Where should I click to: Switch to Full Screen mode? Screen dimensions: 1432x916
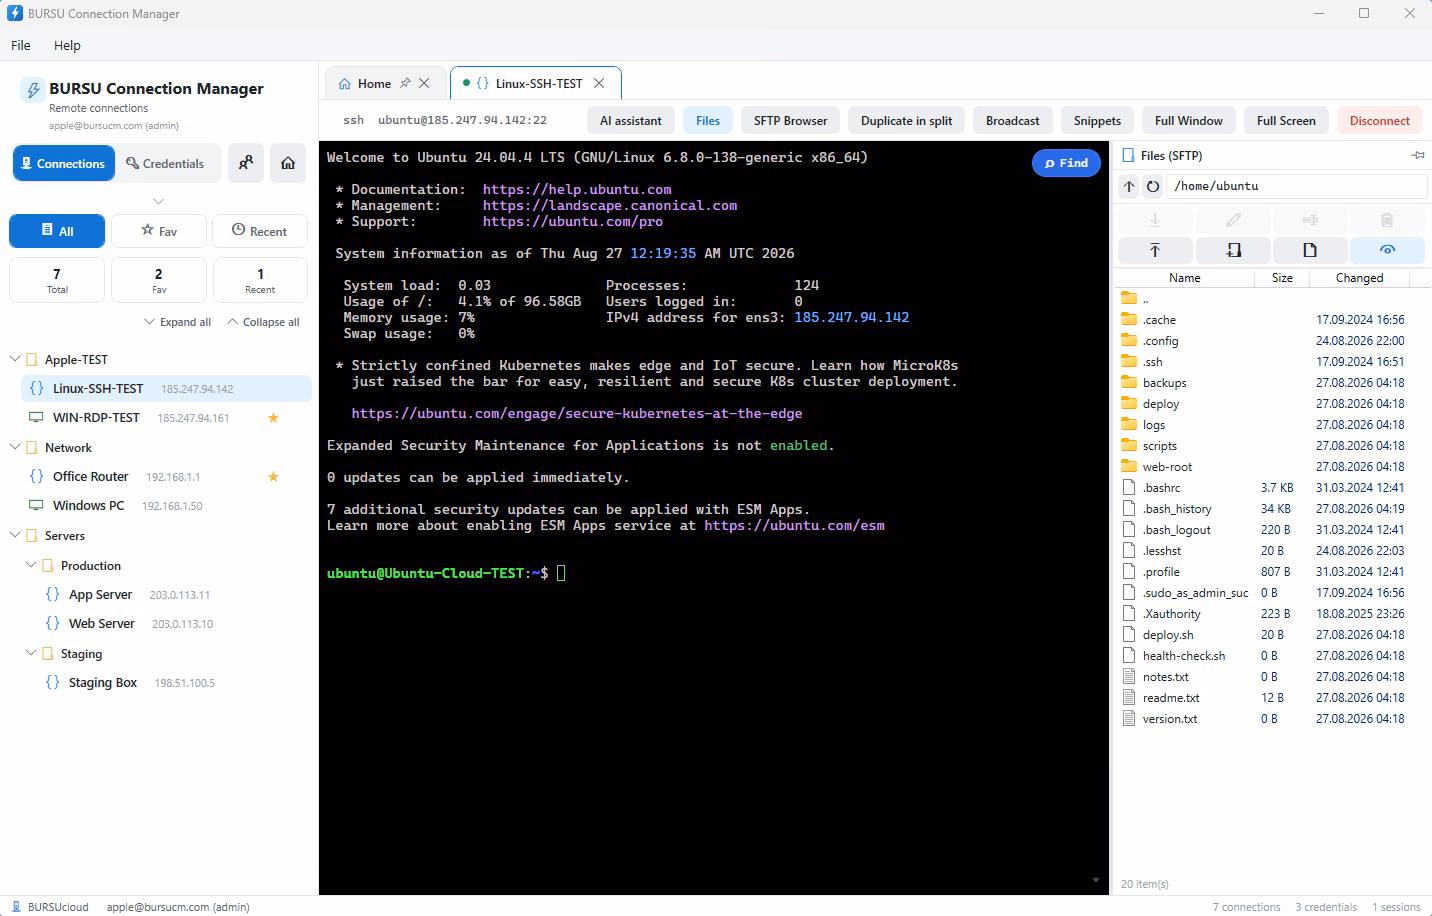[x=1286, y=120]
